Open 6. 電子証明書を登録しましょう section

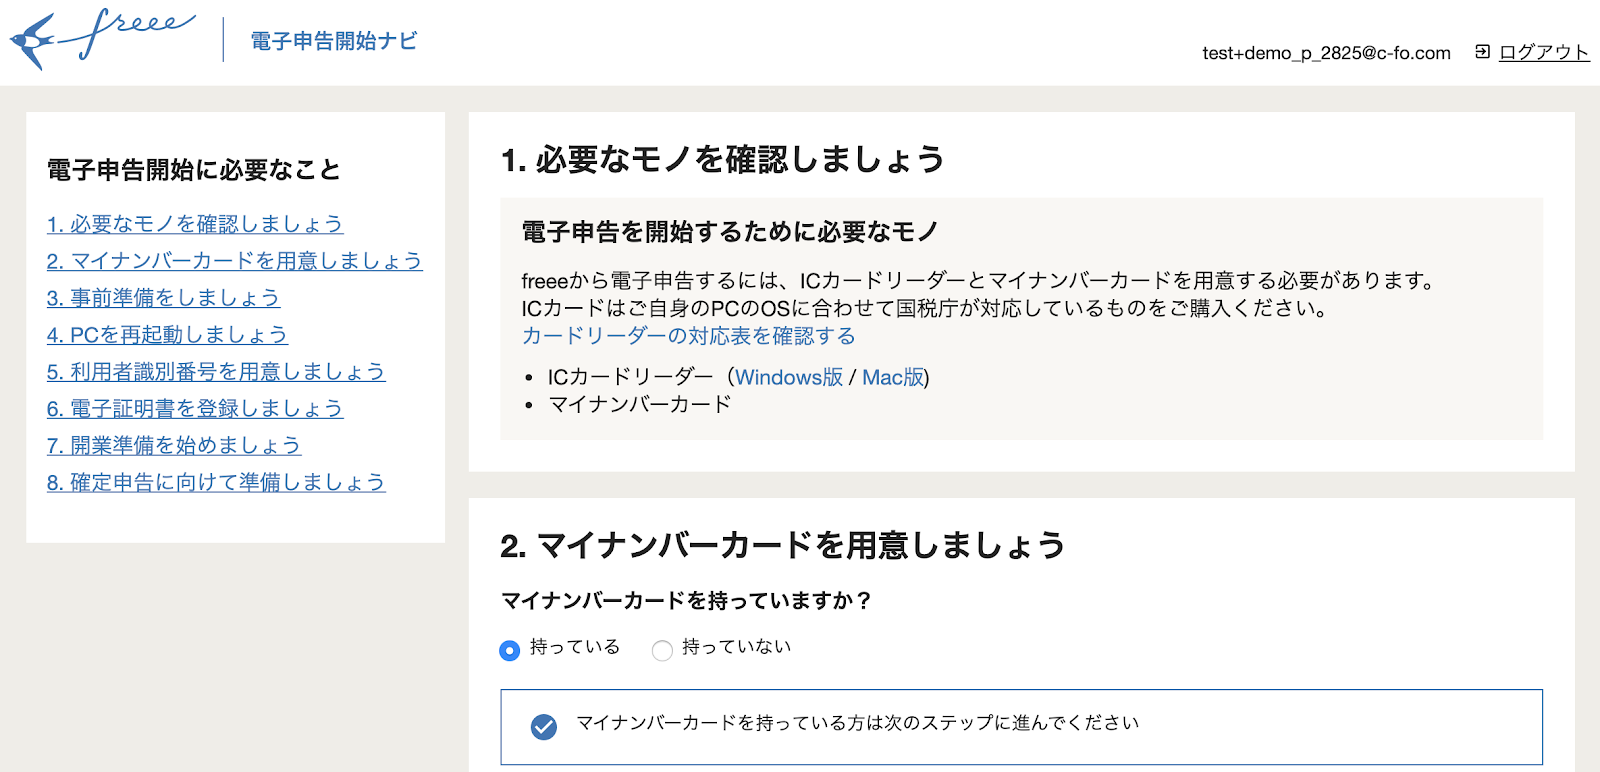(x=195, y=409)
